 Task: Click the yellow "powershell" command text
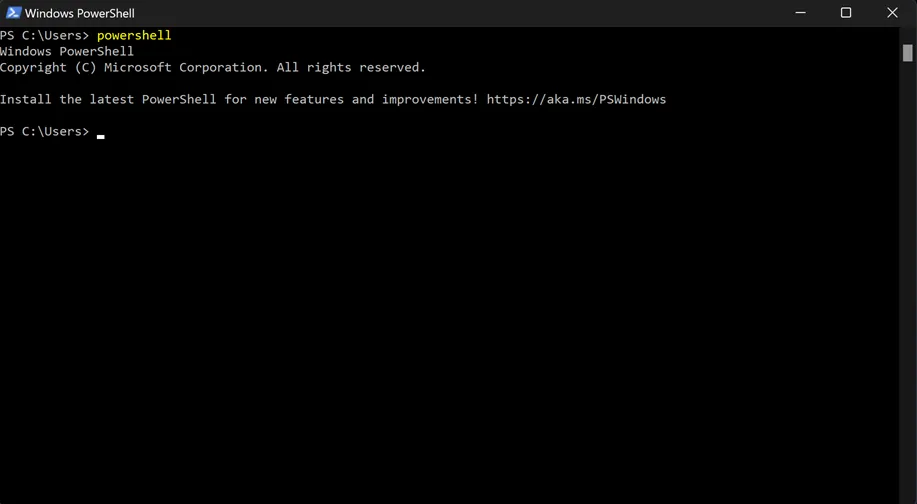[x=134, y=36]
